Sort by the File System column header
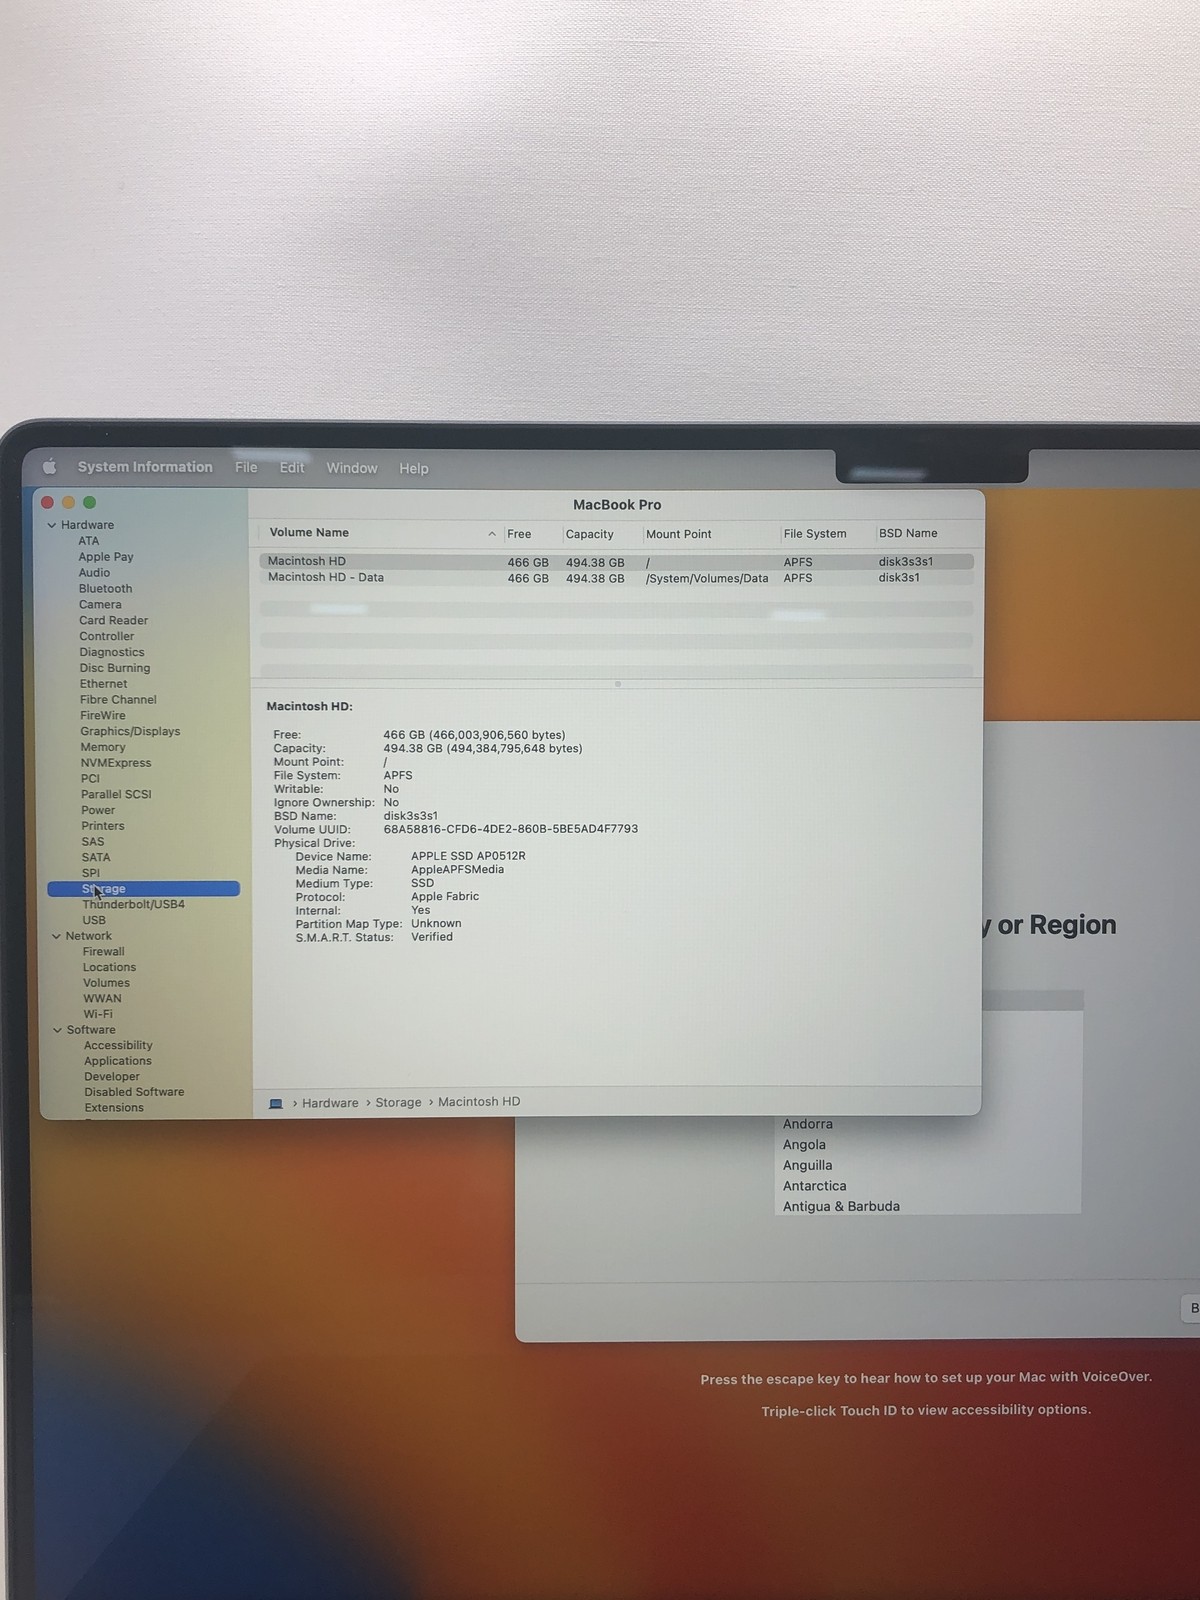The height and width of the screenshot is (1600, 1200). (815, 534)
